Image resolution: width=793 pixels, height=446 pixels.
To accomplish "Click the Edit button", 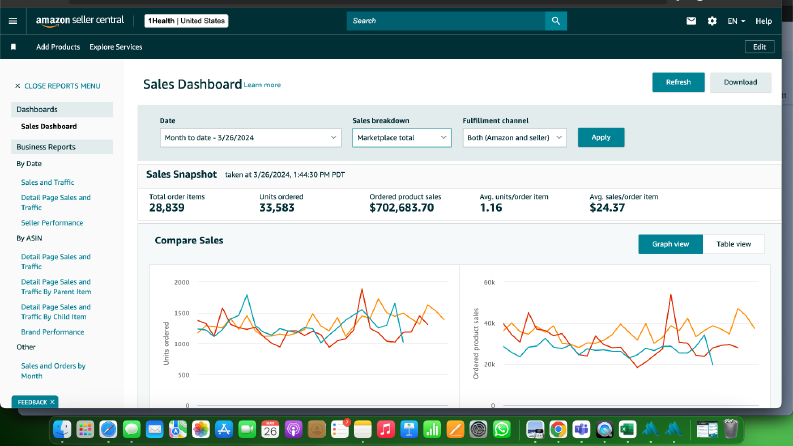I will [x=760, y=47].
